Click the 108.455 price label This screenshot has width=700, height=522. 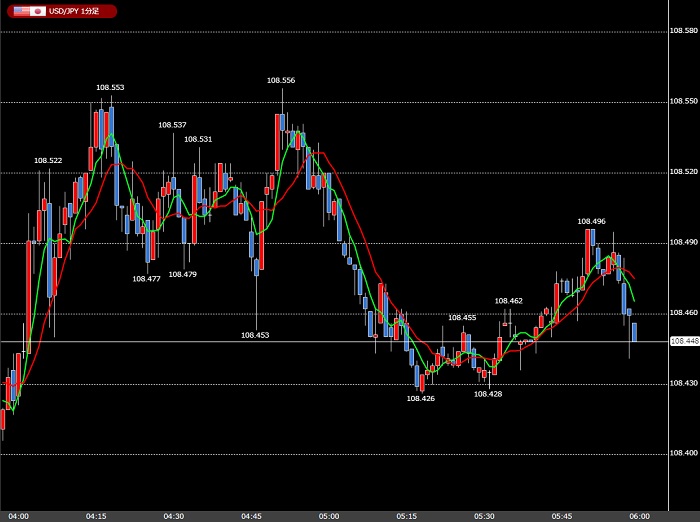[462, 318]
